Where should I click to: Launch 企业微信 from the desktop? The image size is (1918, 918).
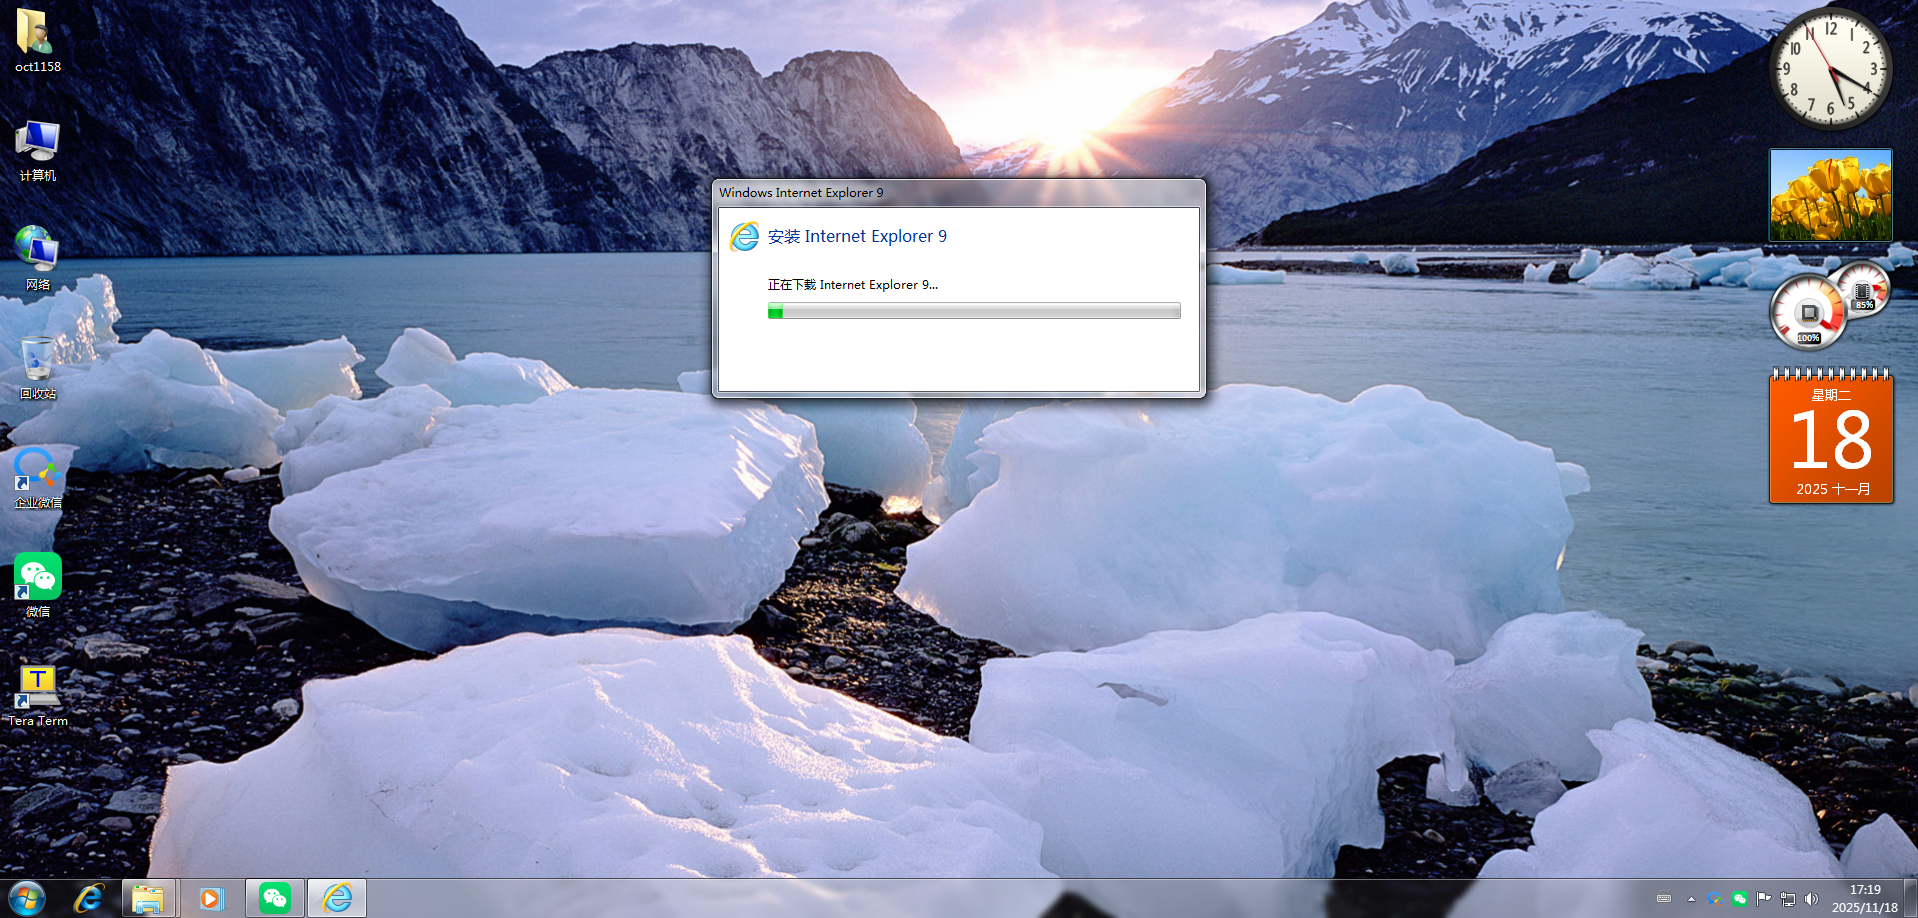click(37, 474)
